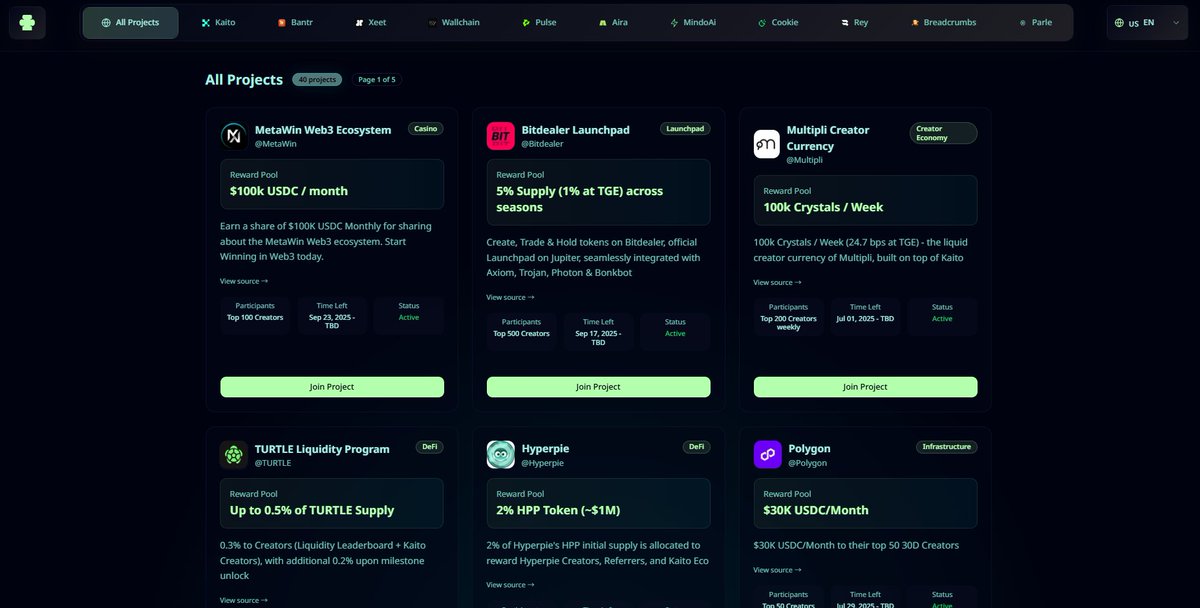Viewport: 1200px width, 608px height.
Task: Click Active status on Bitdealer card
Action: (675, 334)
